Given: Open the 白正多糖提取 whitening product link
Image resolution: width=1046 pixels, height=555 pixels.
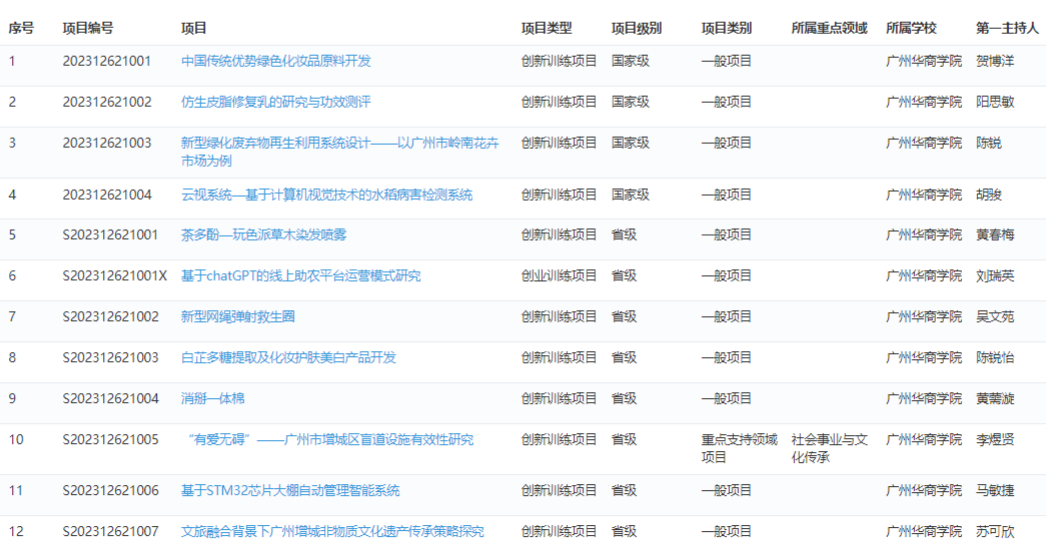Looking at the screenshot, I should tap(288, 358).
